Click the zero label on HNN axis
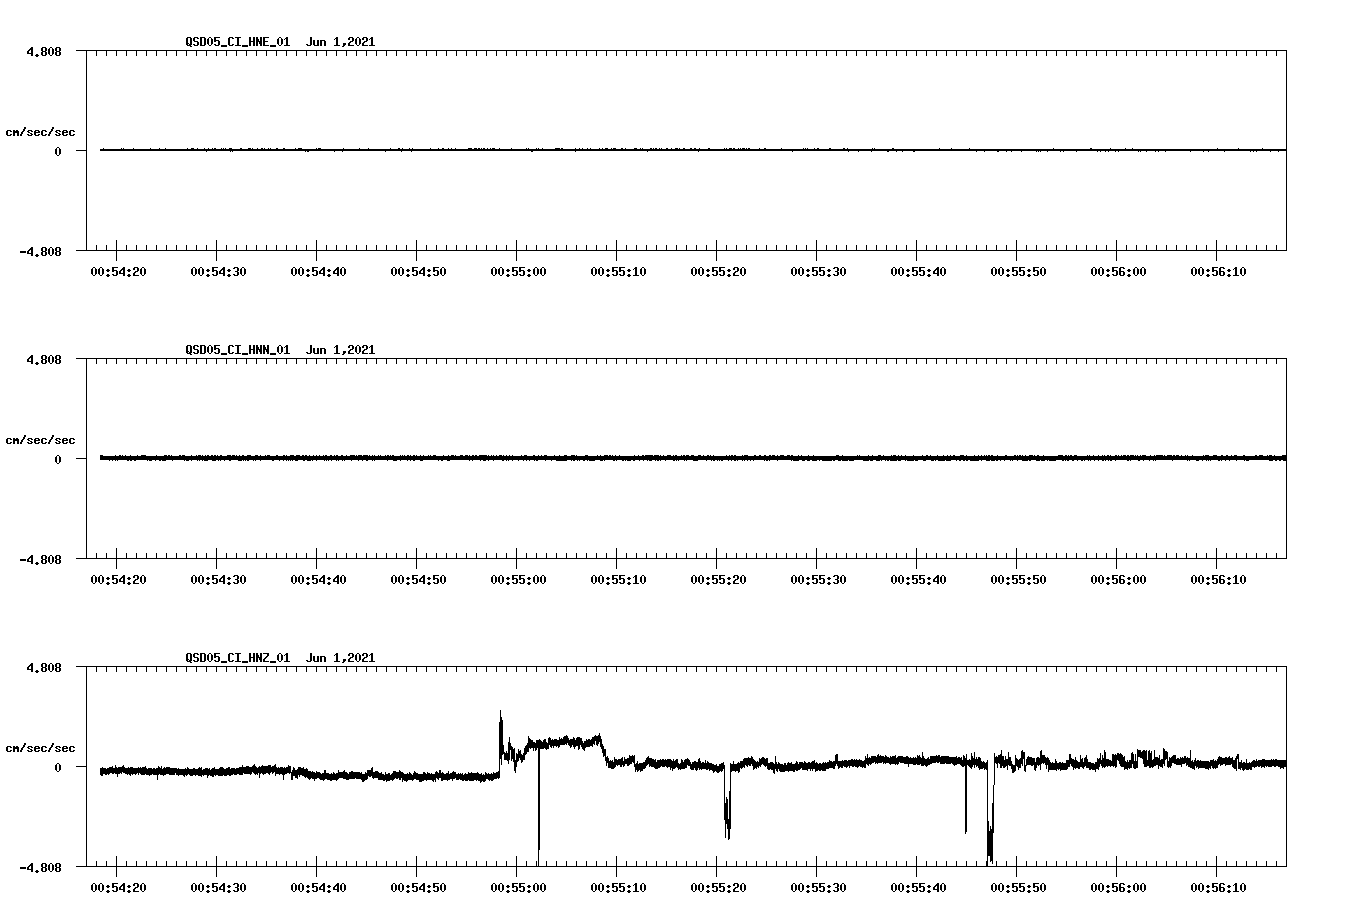Image resolution: width=1358 pixels, height=924 pixels. pos(58,459)
